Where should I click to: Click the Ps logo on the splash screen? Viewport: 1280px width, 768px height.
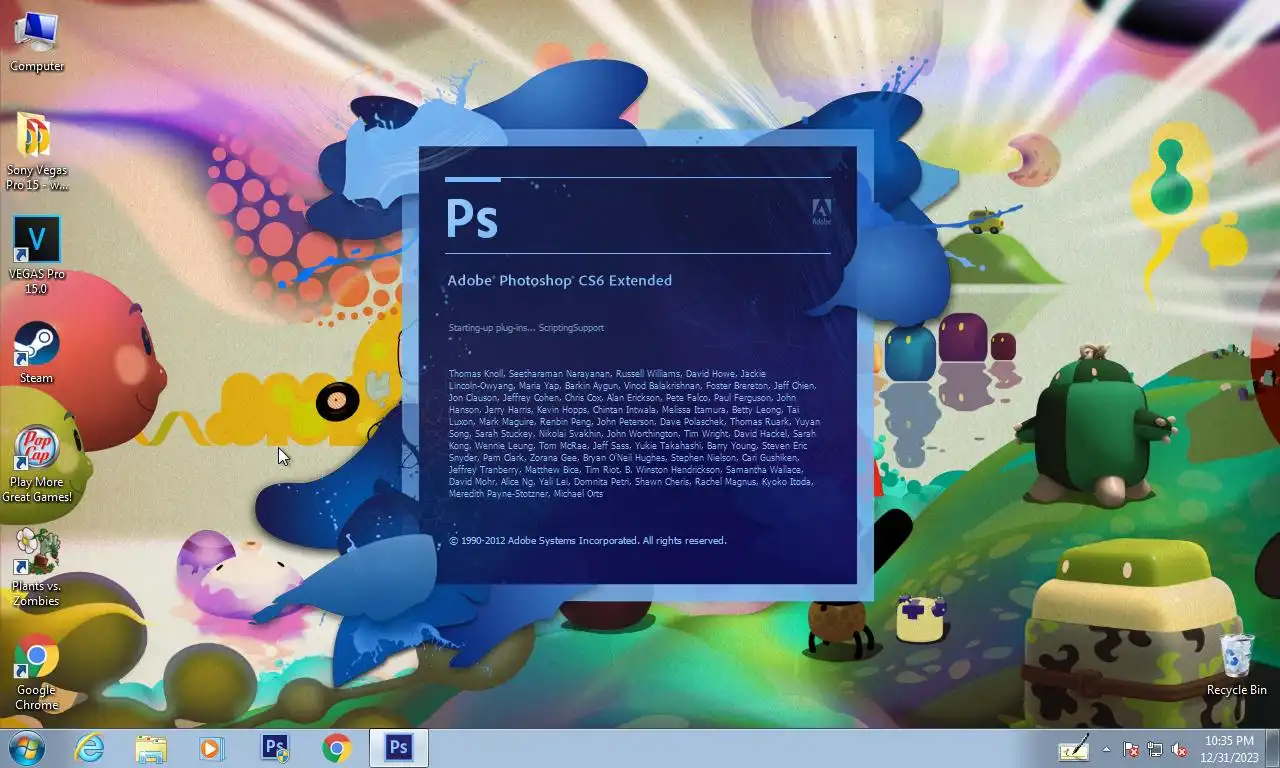pos(471,218)
